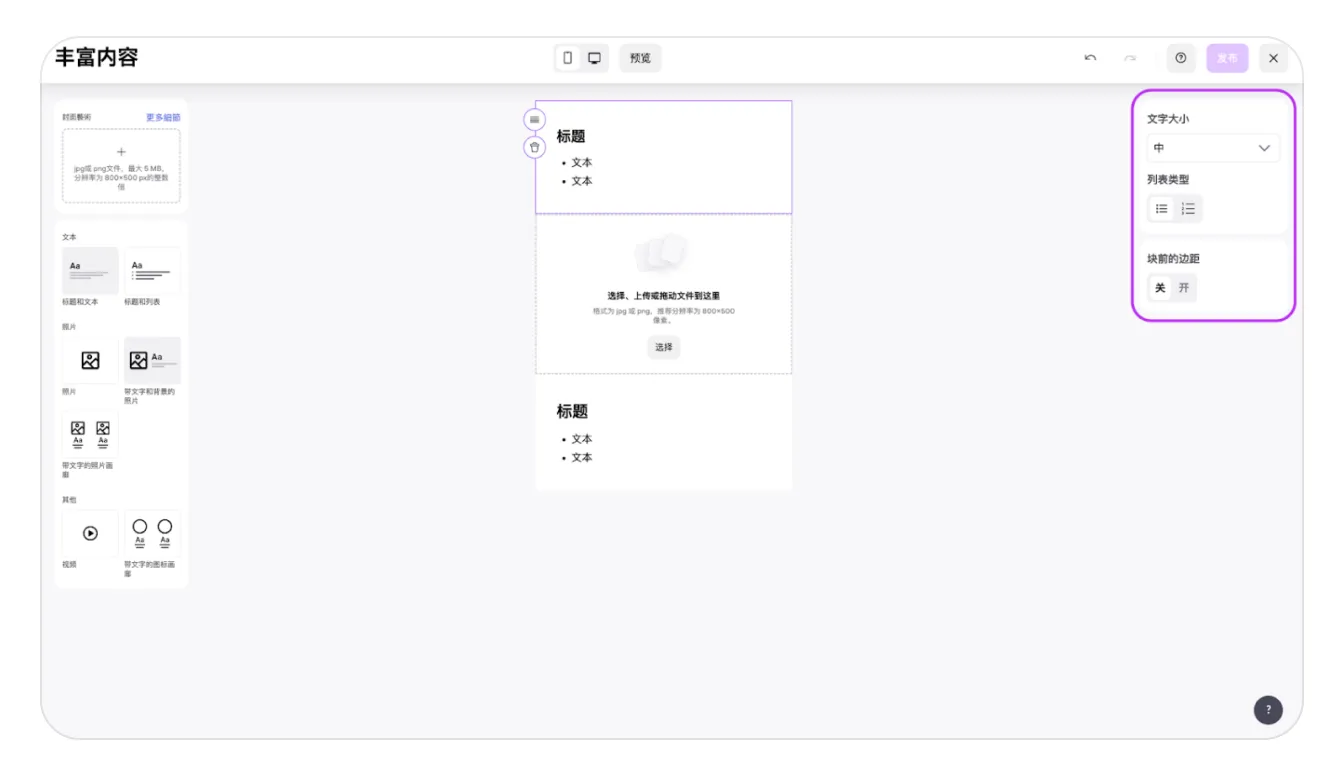Turn on margin before block (开)

coord(1184,288)
